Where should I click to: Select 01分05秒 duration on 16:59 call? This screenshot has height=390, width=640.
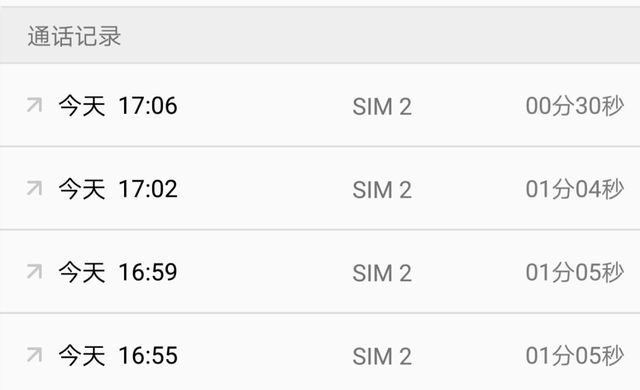point(575,273)
